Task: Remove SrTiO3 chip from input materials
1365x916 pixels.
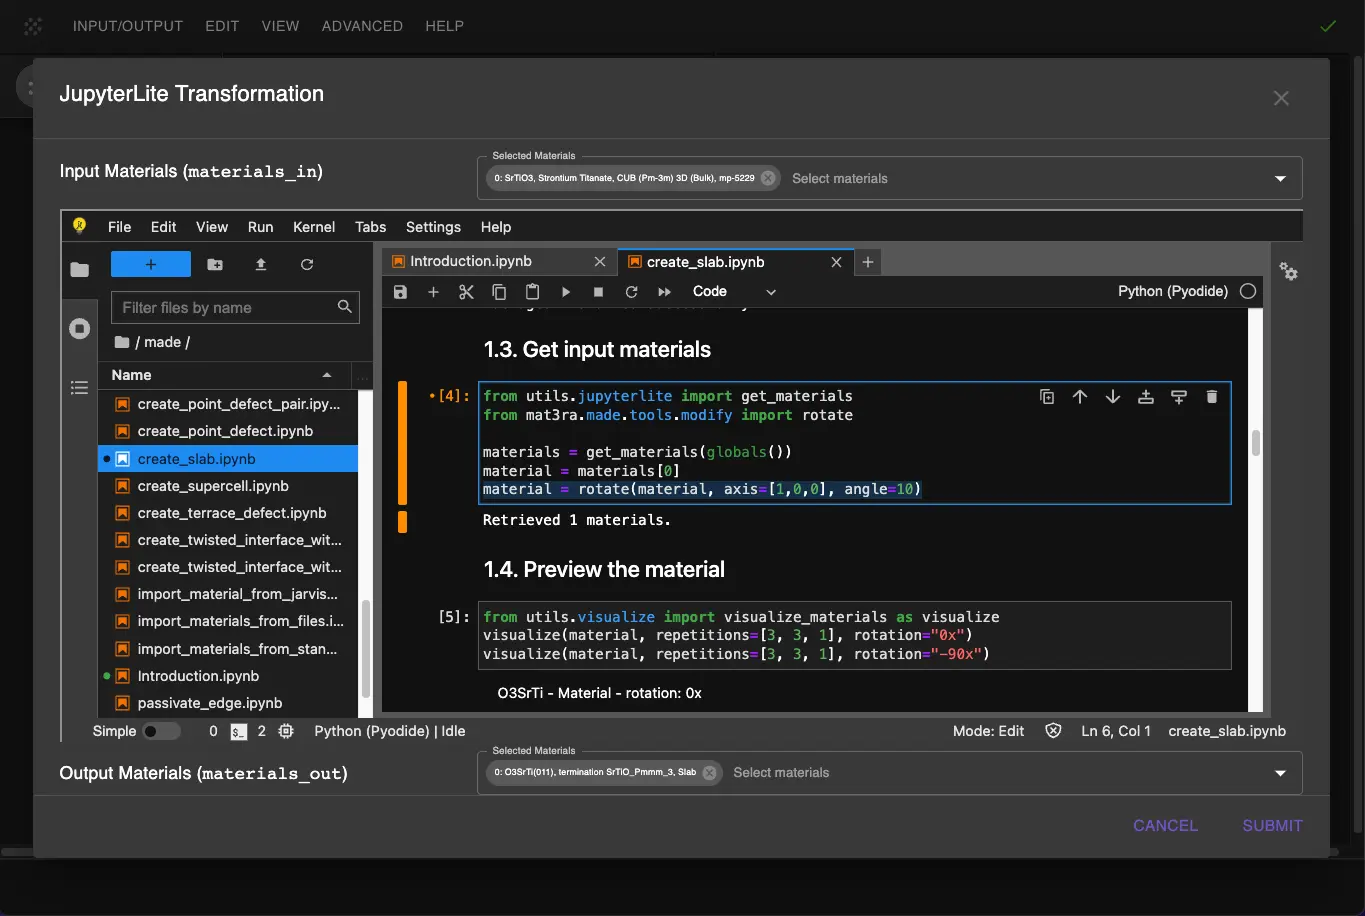Action: (768, 178)
